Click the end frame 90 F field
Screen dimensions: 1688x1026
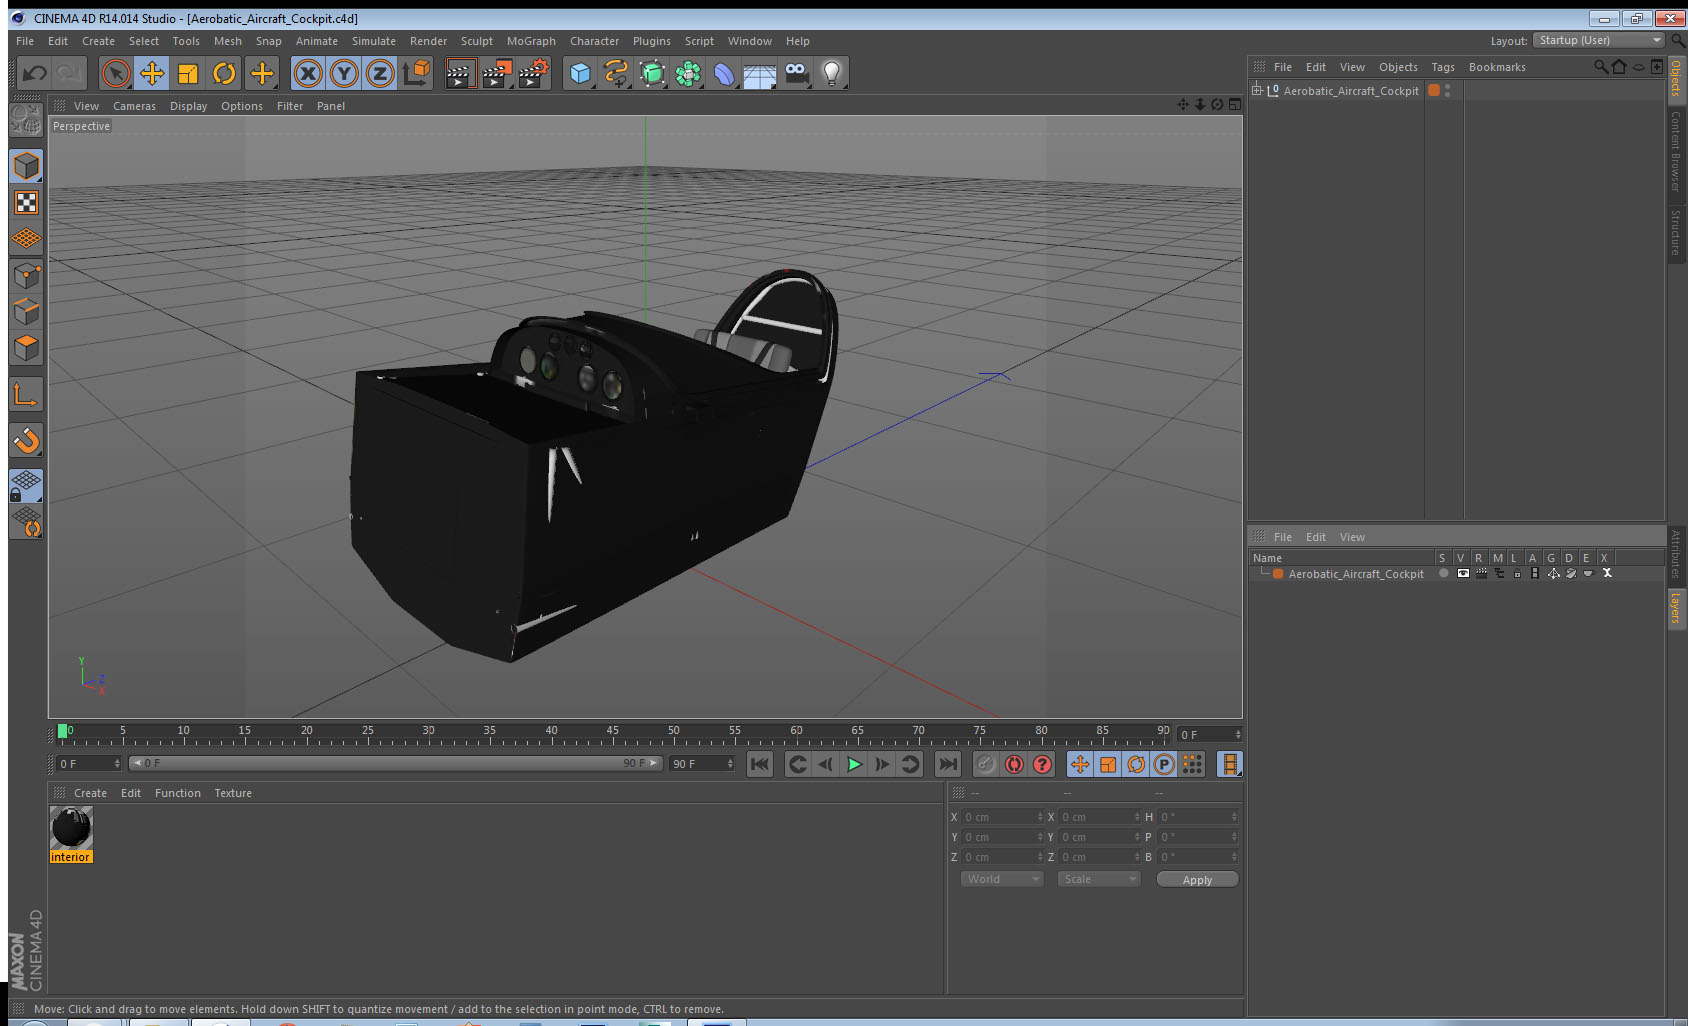click(x=702, y=763)
